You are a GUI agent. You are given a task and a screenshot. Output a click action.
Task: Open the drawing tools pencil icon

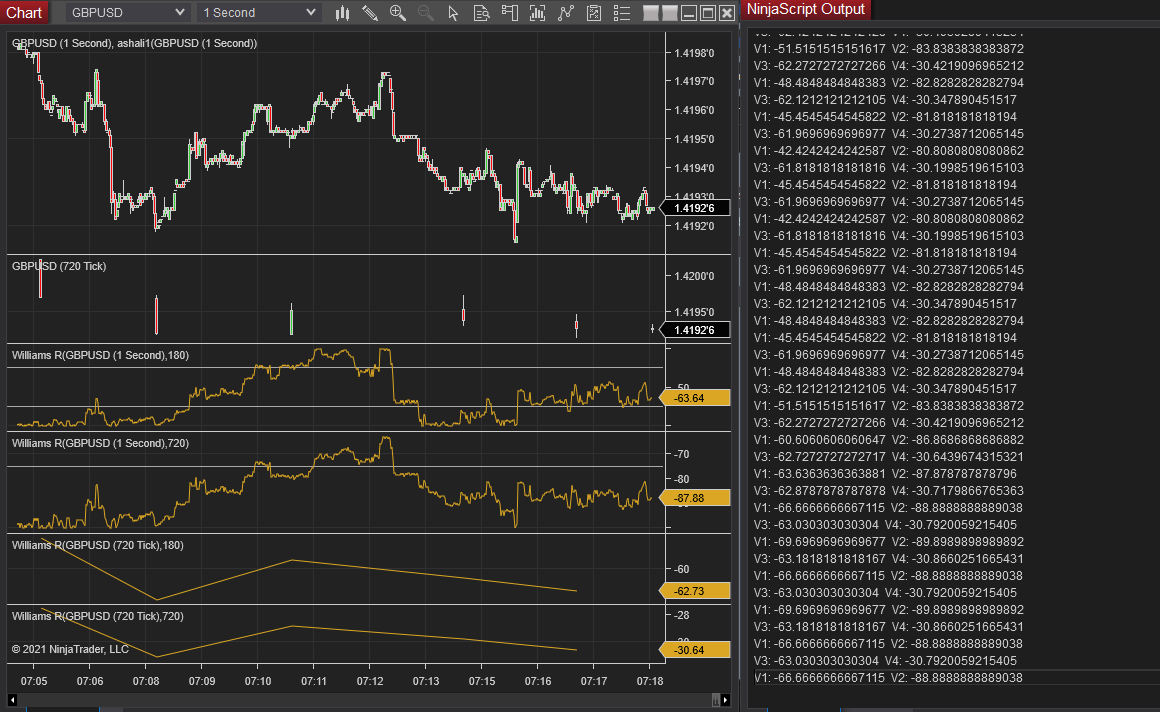tap(370, 13)
